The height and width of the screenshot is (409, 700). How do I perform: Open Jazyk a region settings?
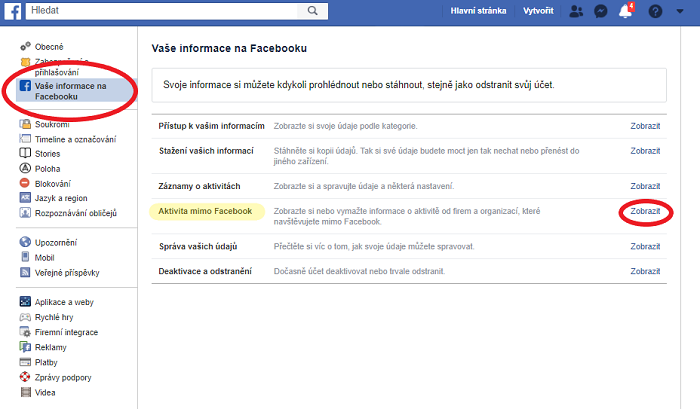(63, 198)
